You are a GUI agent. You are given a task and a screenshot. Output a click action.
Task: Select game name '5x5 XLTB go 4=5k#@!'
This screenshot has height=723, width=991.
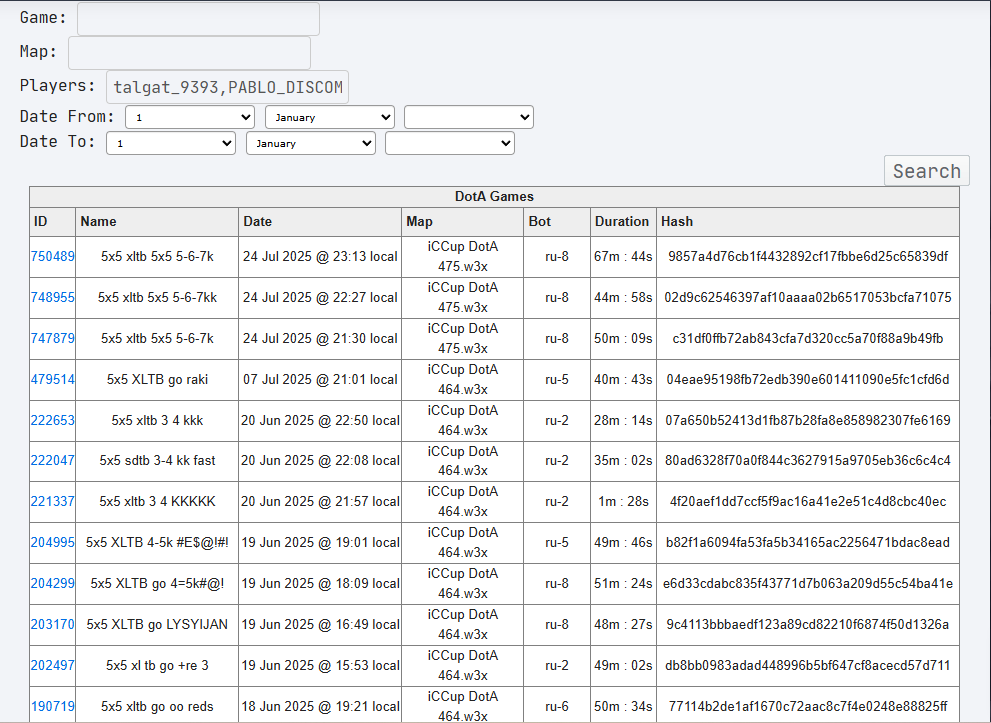click(157, 584)
